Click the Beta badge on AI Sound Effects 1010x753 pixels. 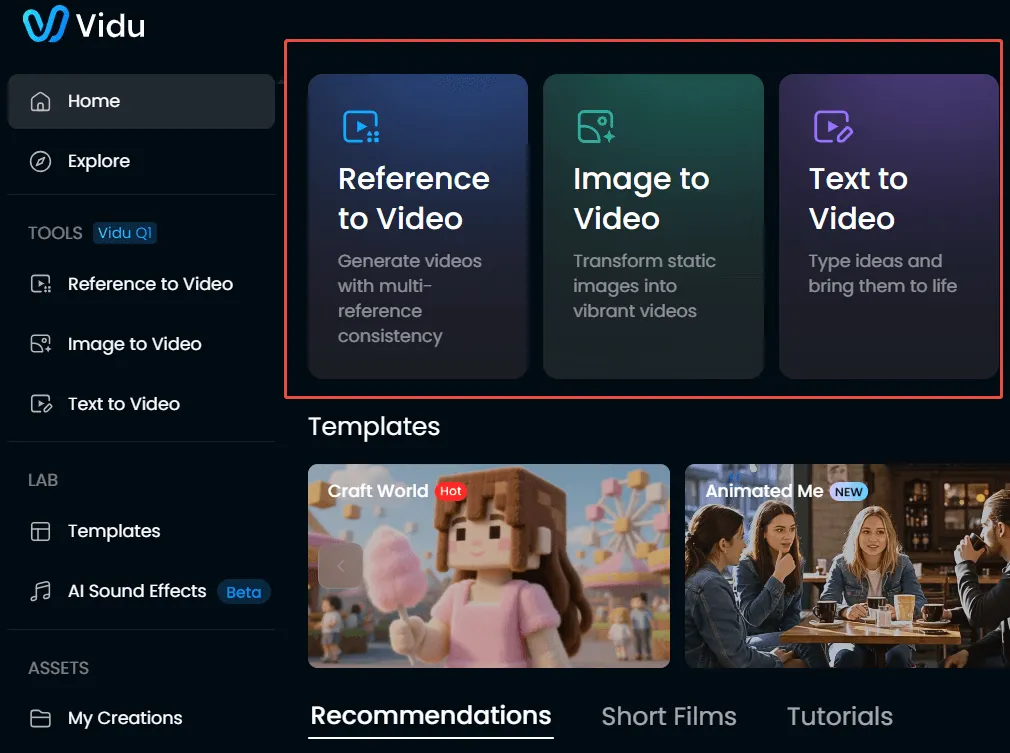coord(243,592)
